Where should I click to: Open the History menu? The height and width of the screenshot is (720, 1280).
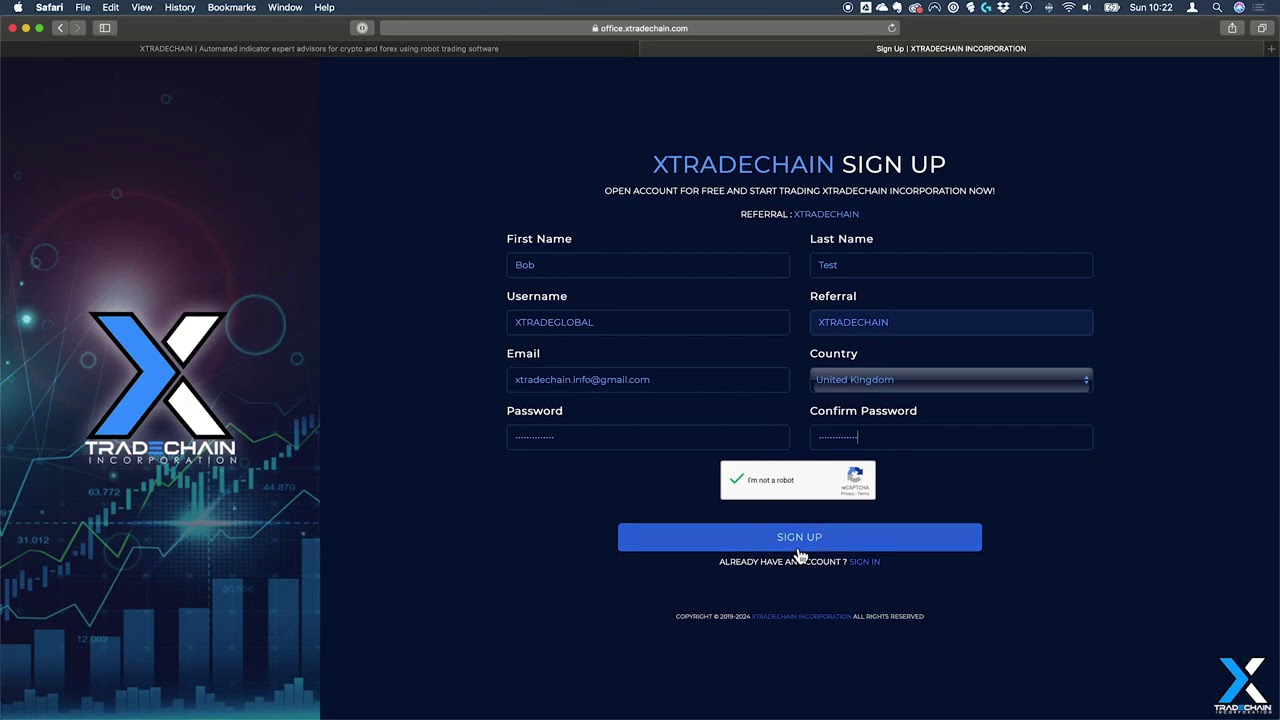click(180, 7)
